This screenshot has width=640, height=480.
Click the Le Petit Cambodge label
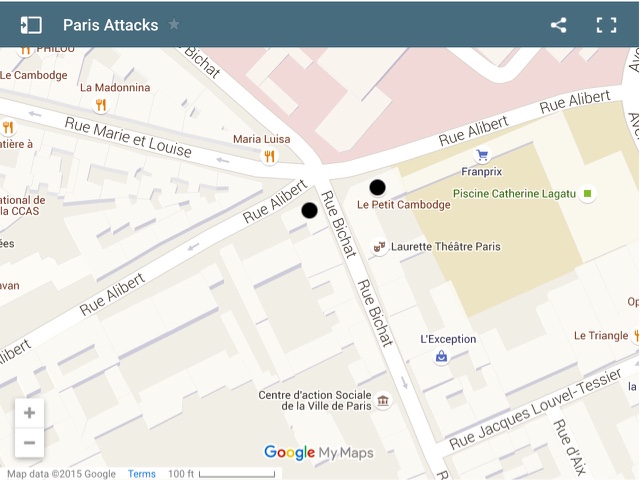[404, 204]
